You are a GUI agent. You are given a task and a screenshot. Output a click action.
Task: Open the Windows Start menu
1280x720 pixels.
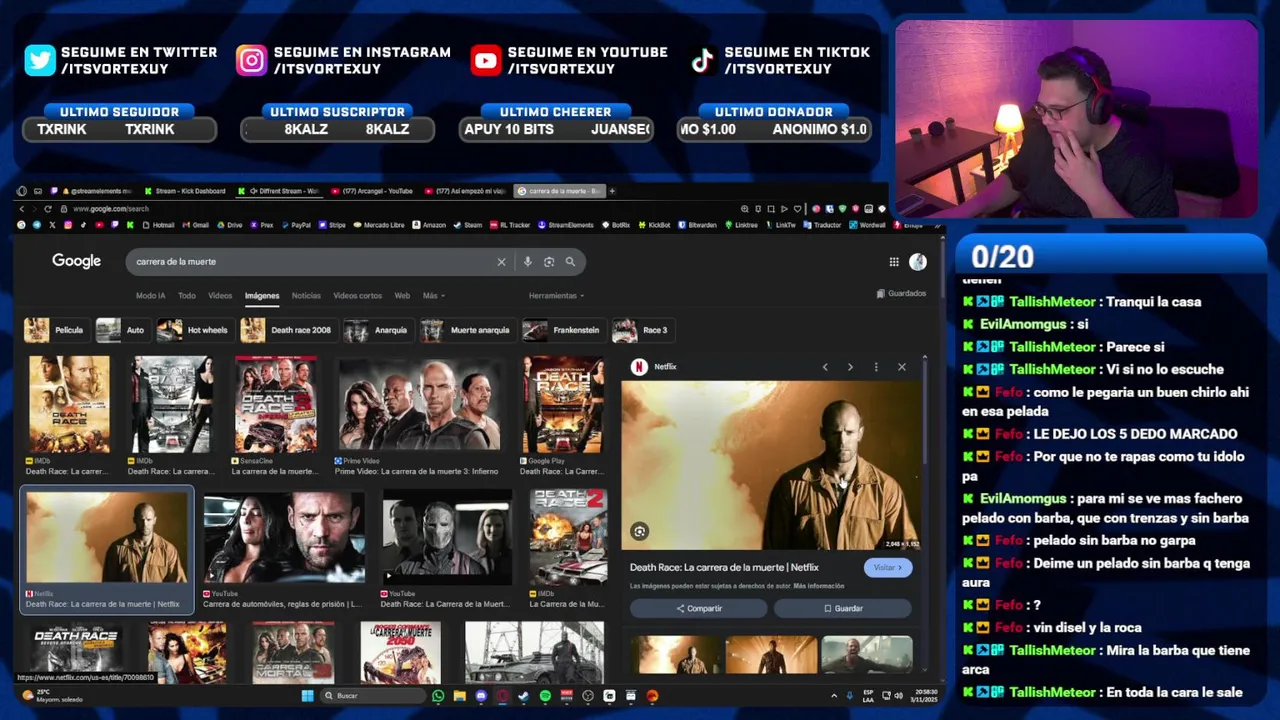tap(307, 696)
